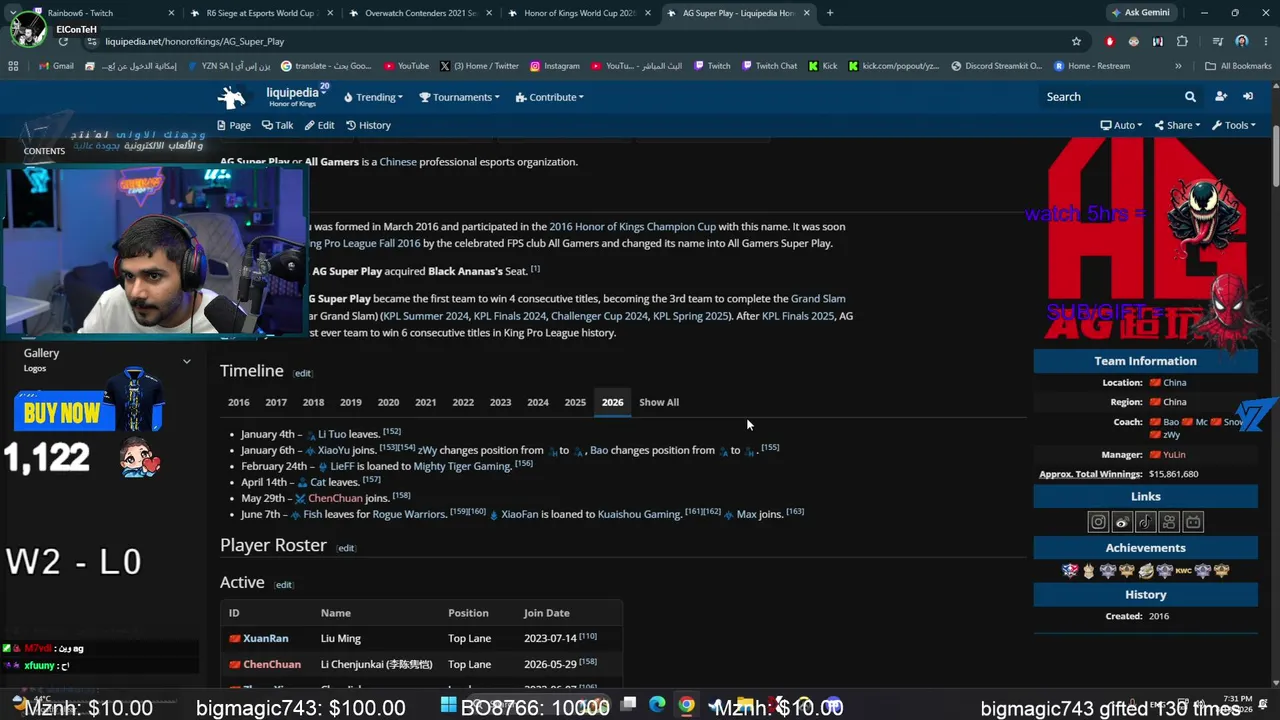Open the ChenChuan player link in roster

(x=272, y=664)
